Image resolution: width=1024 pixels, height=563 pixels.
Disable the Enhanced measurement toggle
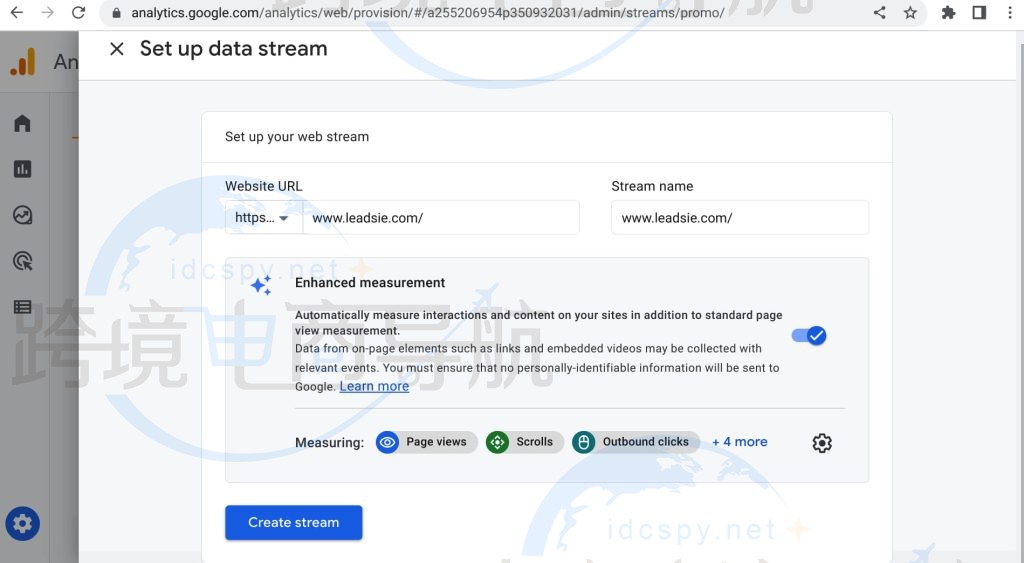(x=809, y=336)
